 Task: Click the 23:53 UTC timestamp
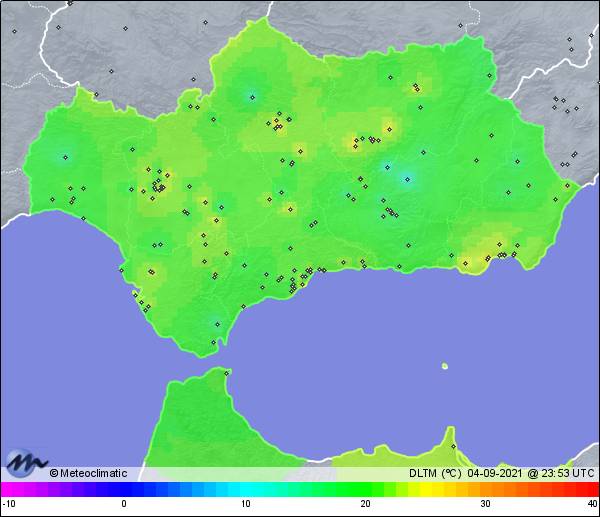coord(567,473)
